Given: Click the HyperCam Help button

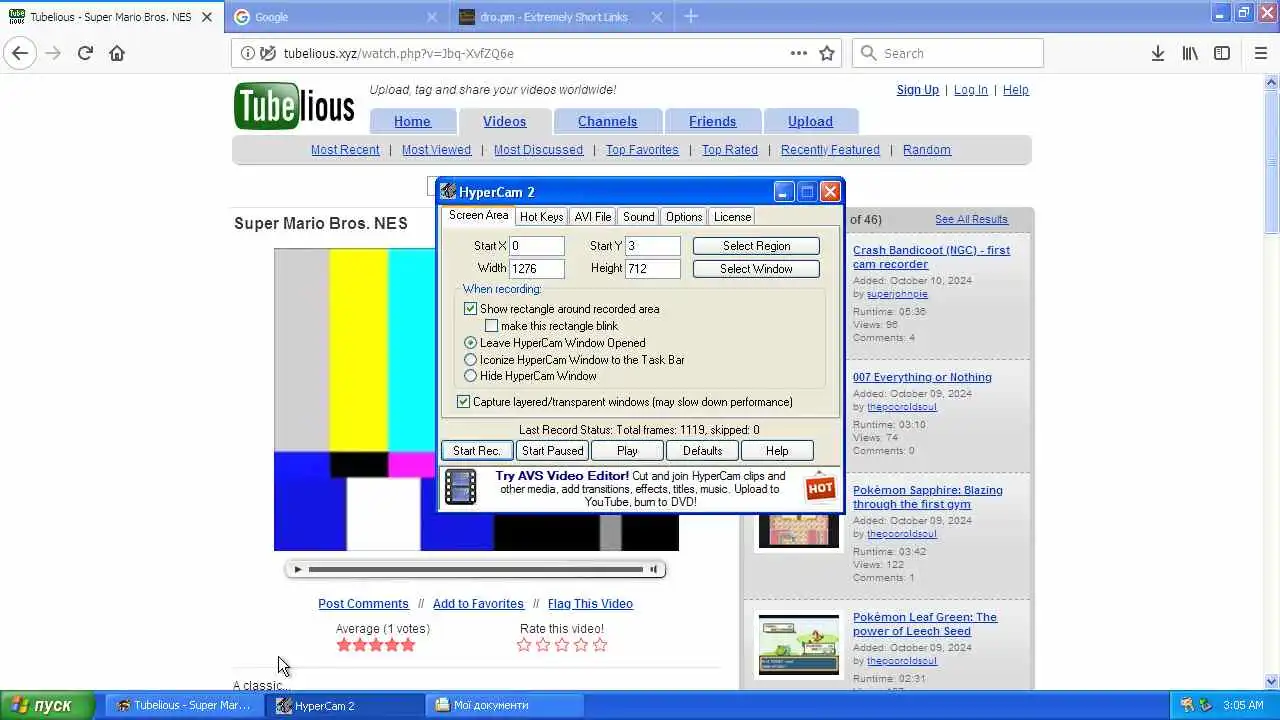Looking at the screenshot, I should (x=777, y=451).
